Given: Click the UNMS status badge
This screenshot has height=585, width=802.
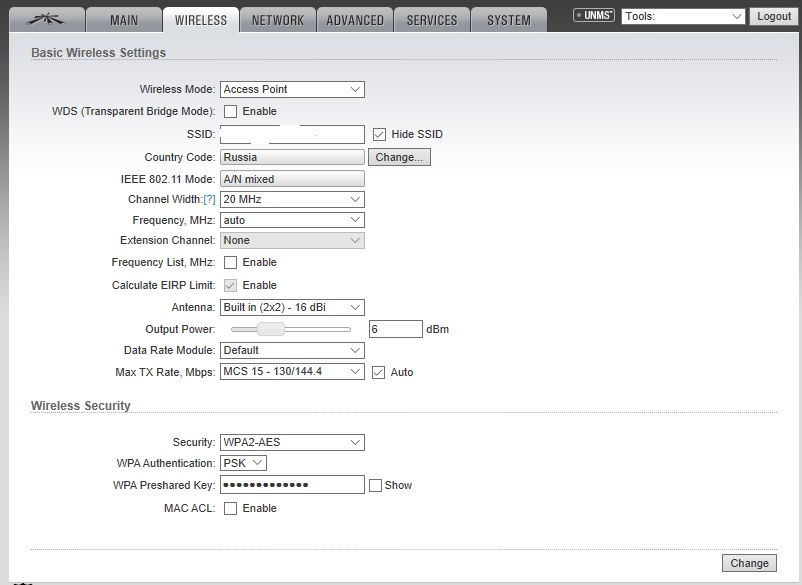Looking at the screenshot, I should tap(593, 15).
